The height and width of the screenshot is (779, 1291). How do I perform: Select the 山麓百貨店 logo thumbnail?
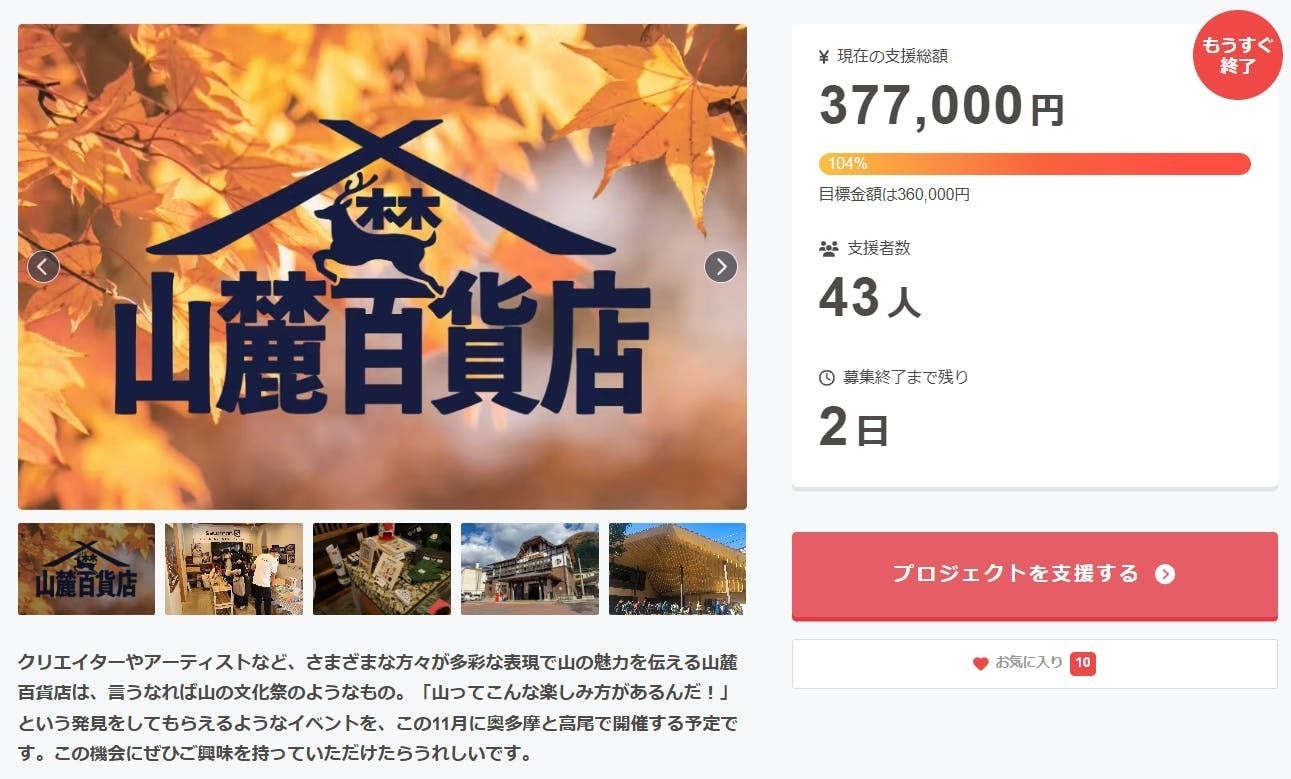[x=86, y=569]
